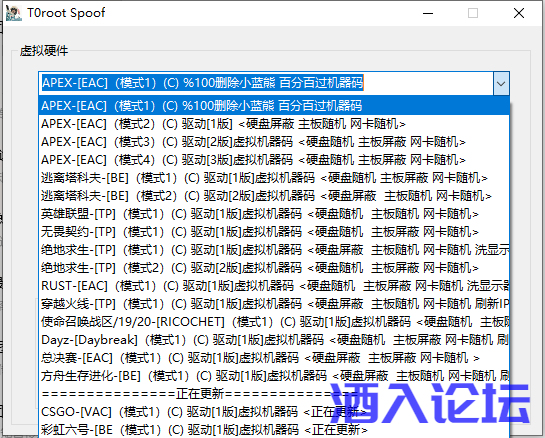Collapse the virtual hardware dropdown arrow

(x=501, y=83)
